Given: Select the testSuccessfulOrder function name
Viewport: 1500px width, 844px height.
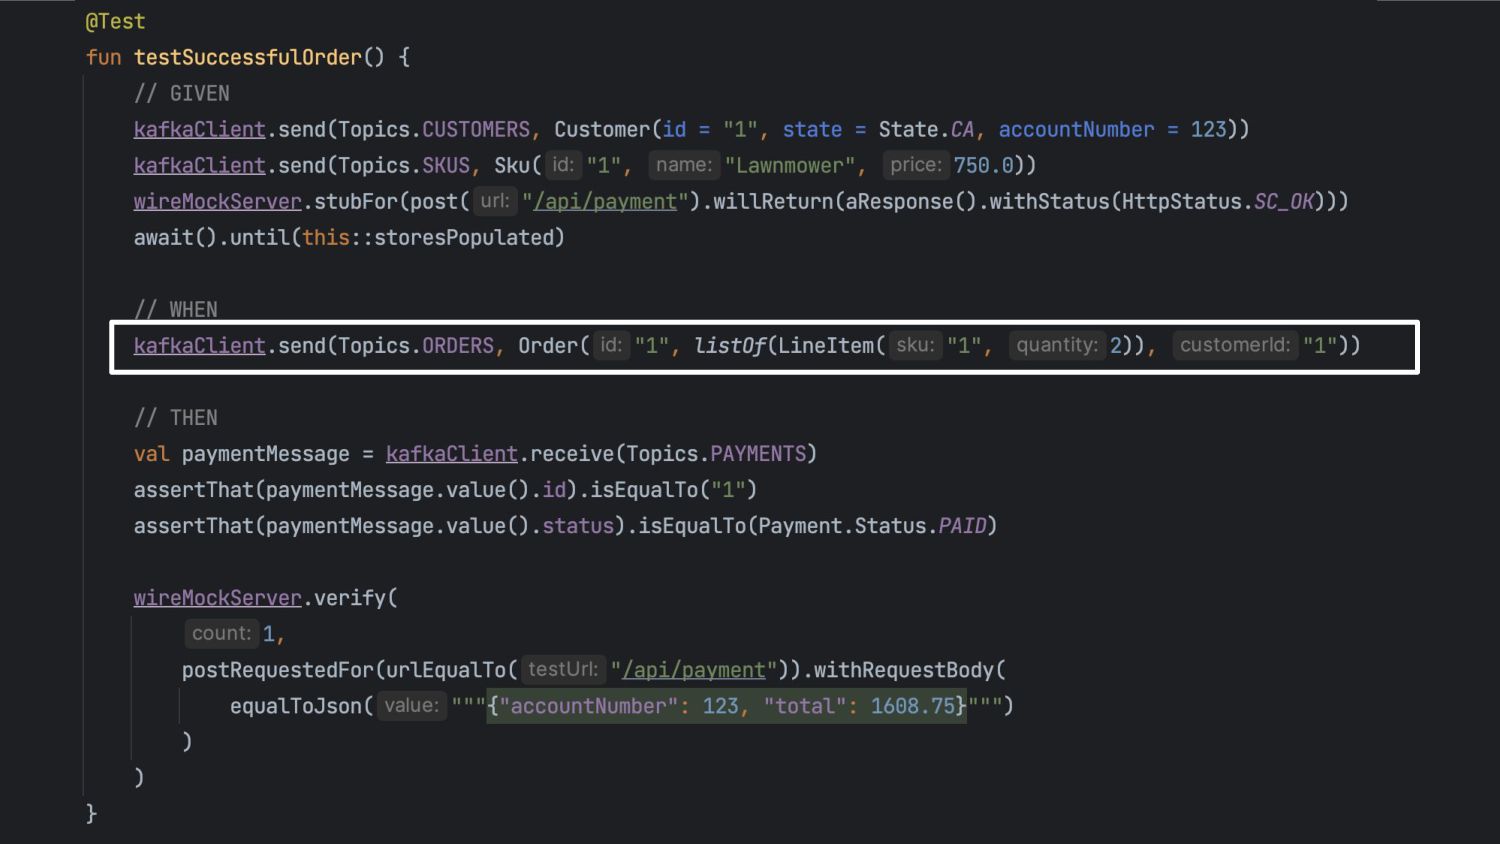Looking at the screenshot, I should point(247,57).
